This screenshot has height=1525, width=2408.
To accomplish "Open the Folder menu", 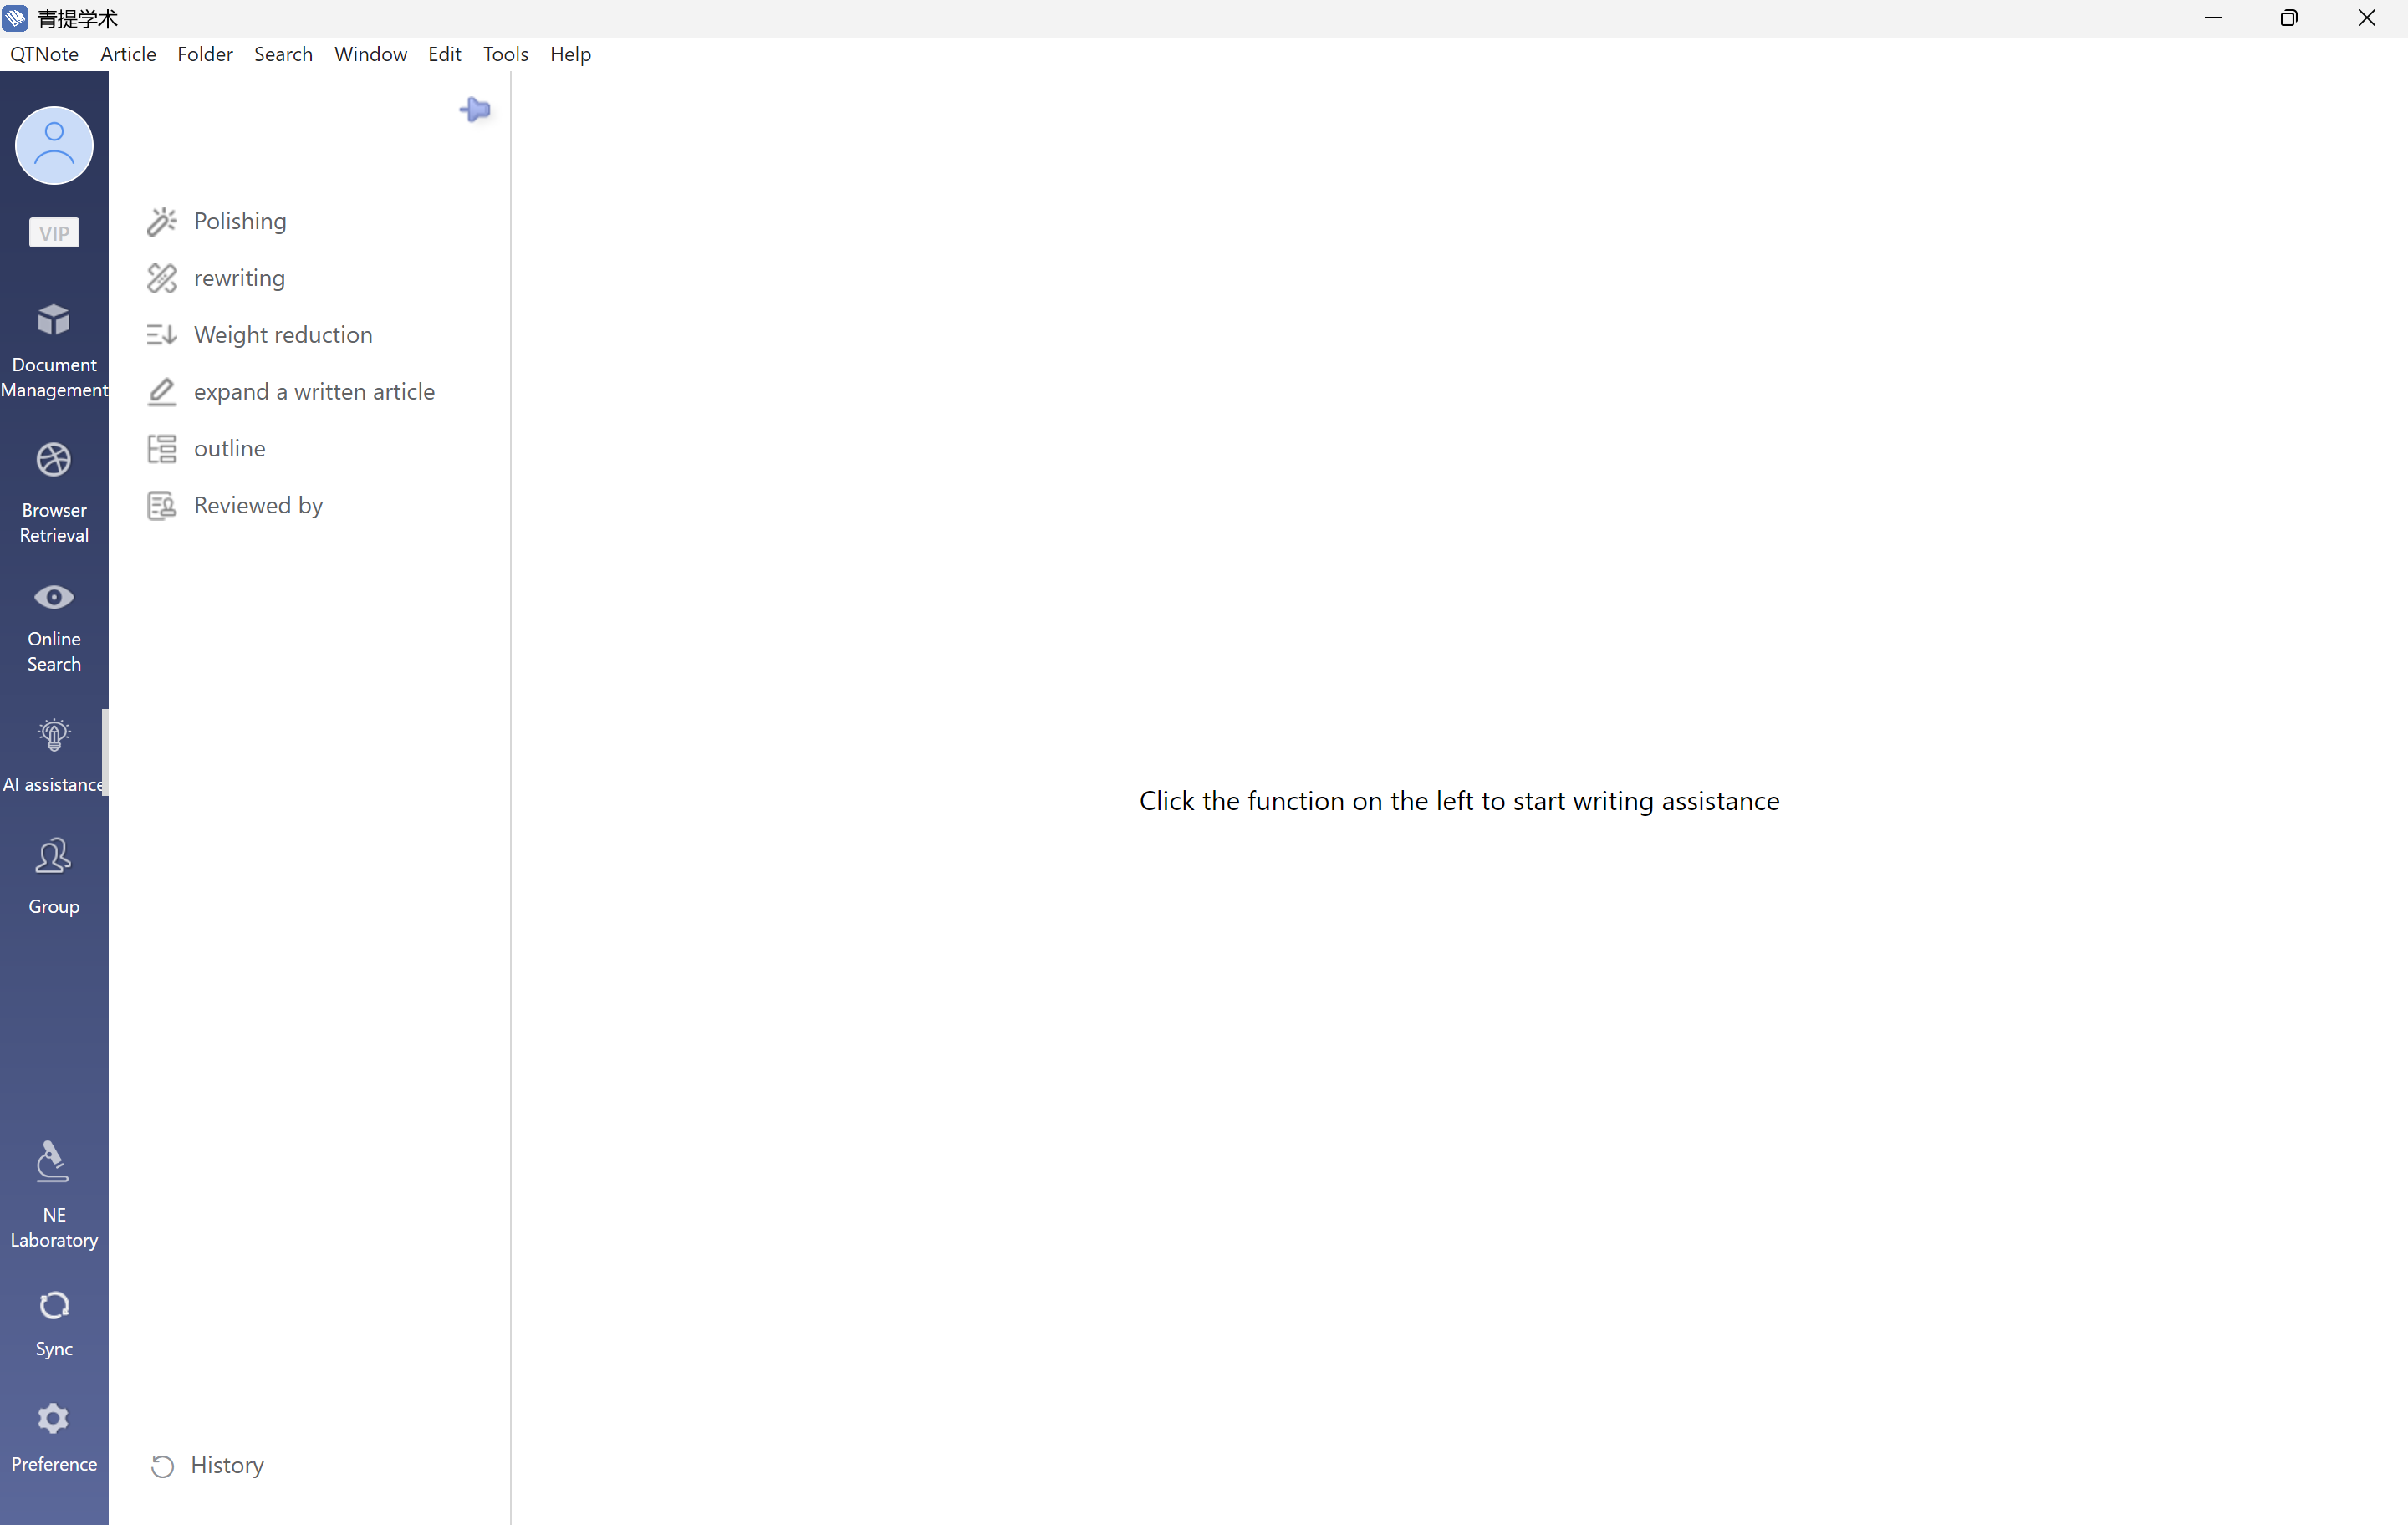I will 205,54.
